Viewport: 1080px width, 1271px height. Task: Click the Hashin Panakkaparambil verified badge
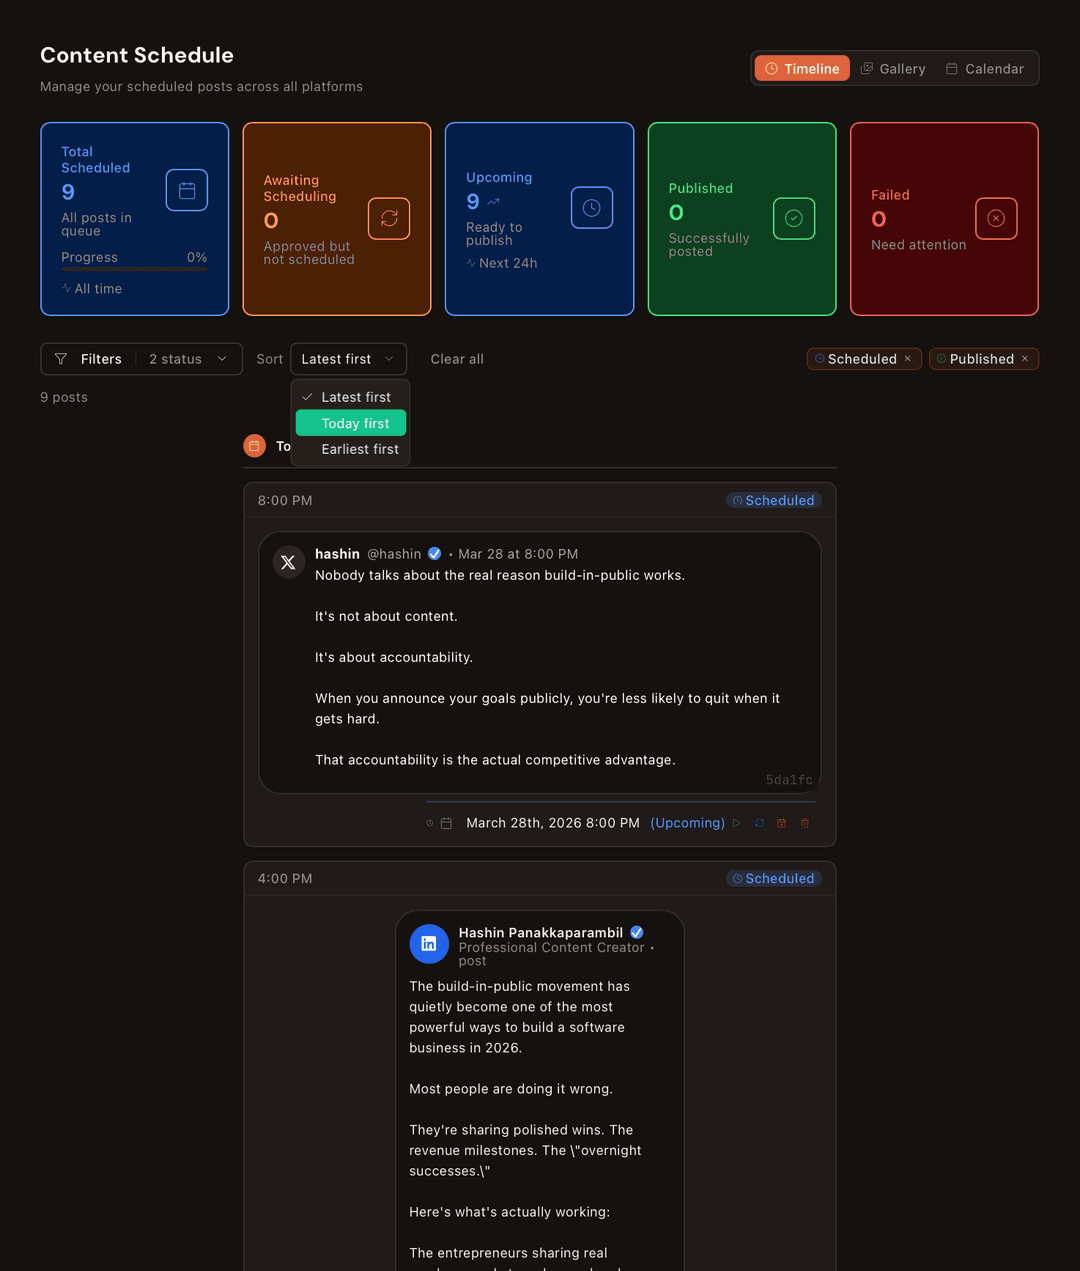coord(637,932)
